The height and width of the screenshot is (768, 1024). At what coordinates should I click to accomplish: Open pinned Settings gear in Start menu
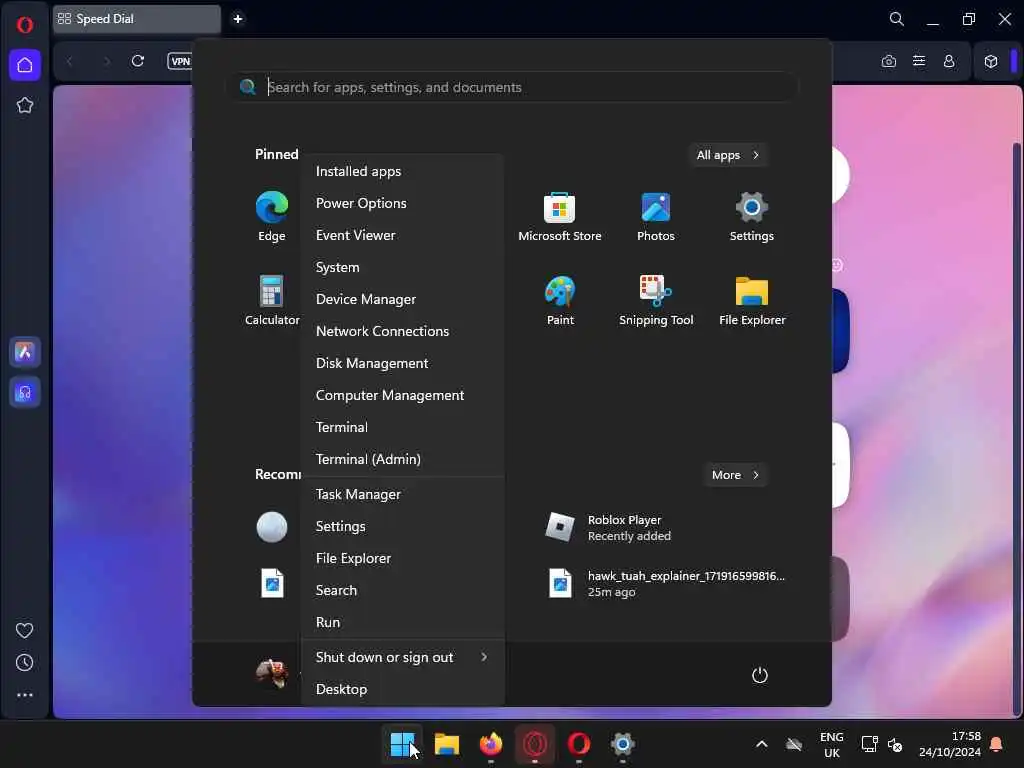click(x=752, y=217)
